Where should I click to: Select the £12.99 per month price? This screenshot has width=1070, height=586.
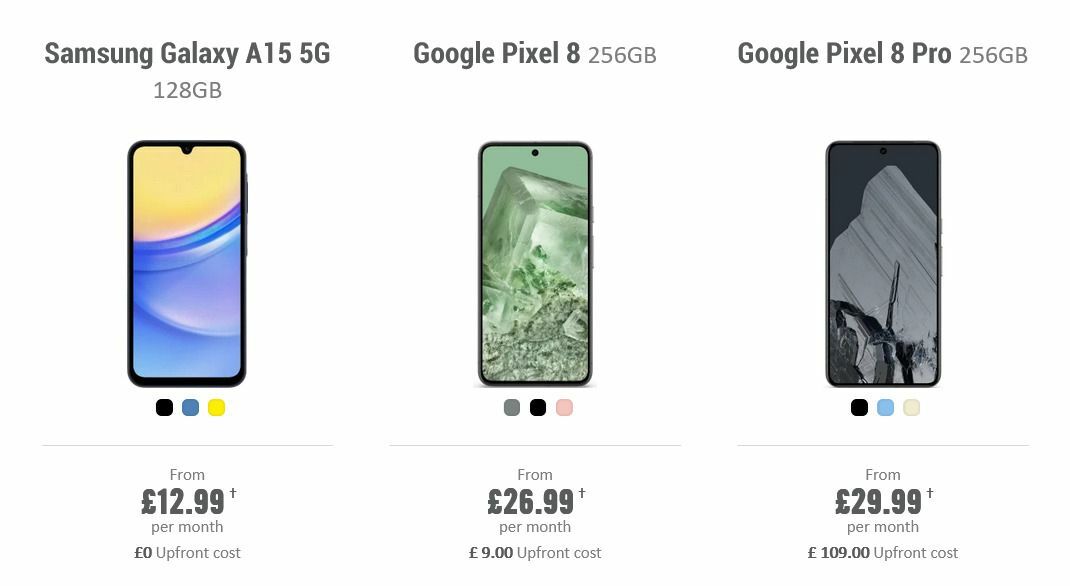click(183, 500)
